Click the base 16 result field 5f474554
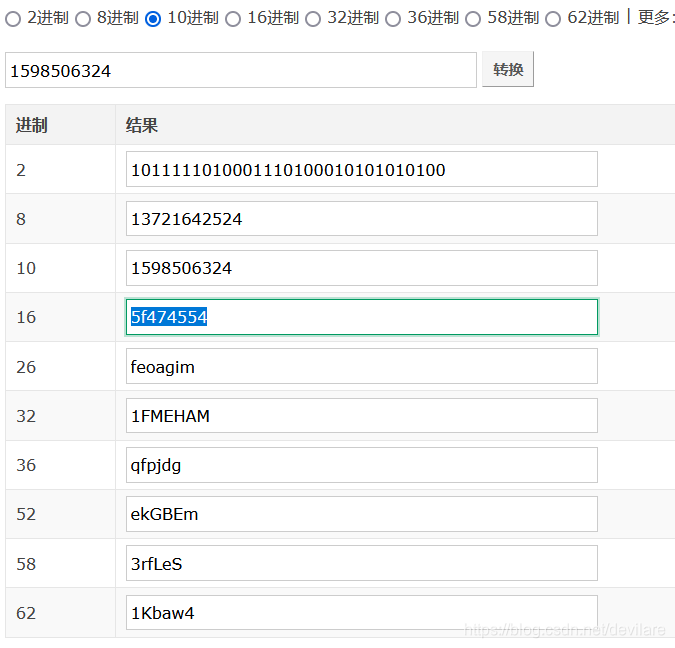This screenshot has height=648, width=675. click(362, 317)
